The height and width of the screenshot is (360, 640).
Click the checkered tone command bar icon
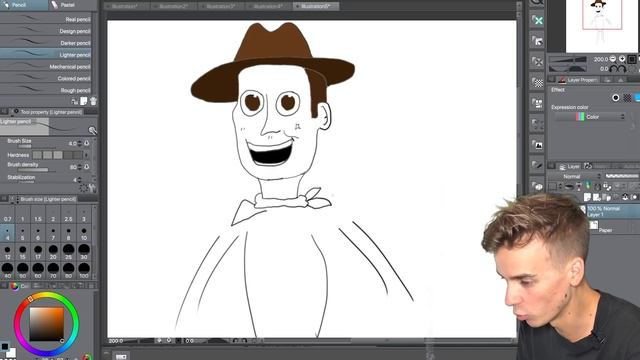[x=538, y=82]
